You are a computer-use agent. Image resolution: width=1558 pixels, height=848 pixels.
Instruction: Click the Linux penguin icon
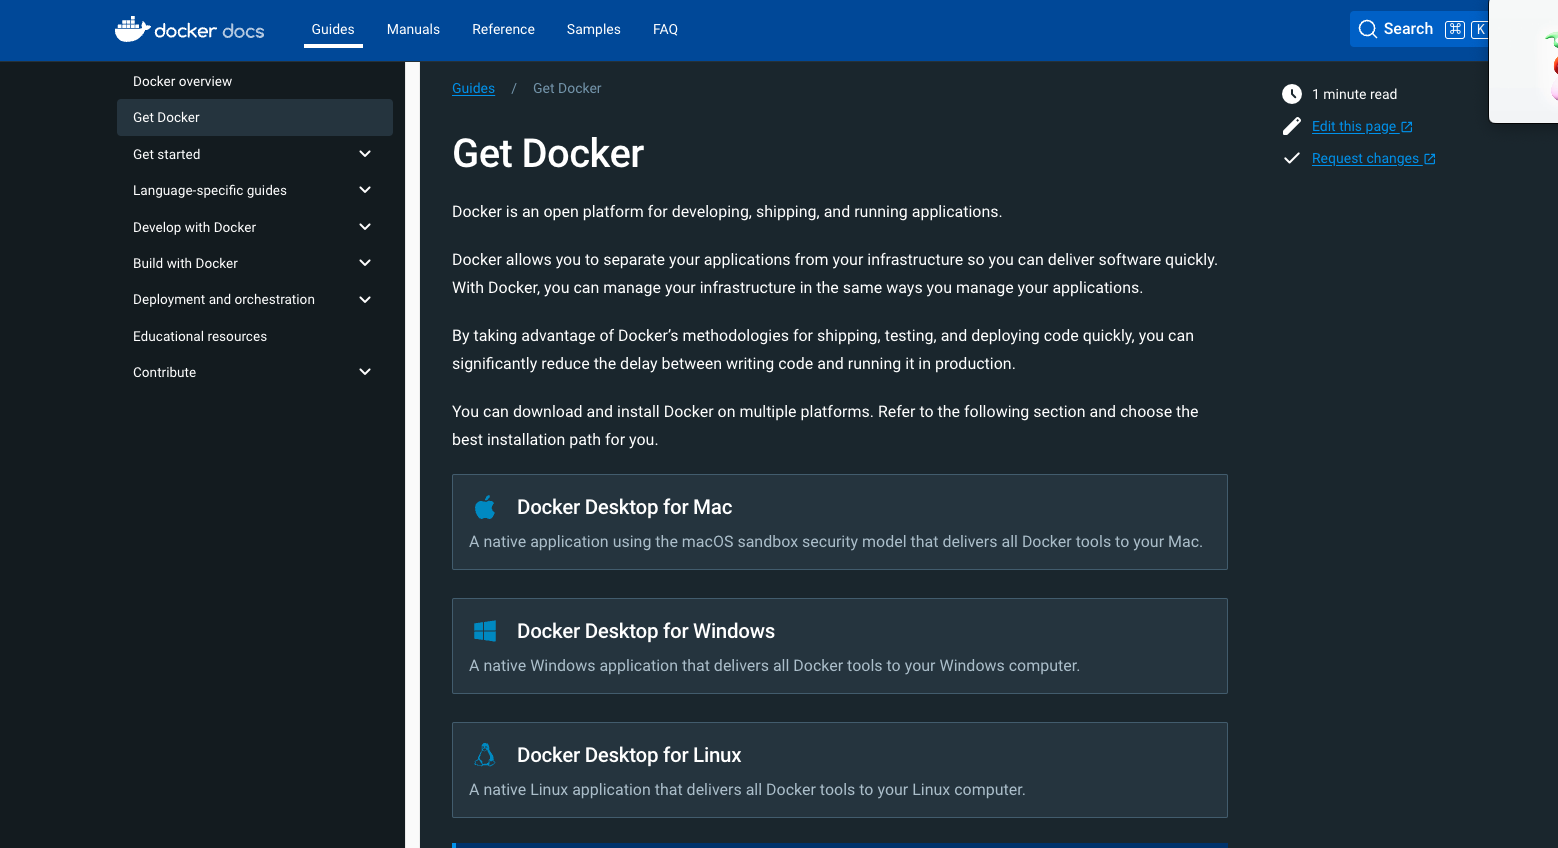coord(485,755)
